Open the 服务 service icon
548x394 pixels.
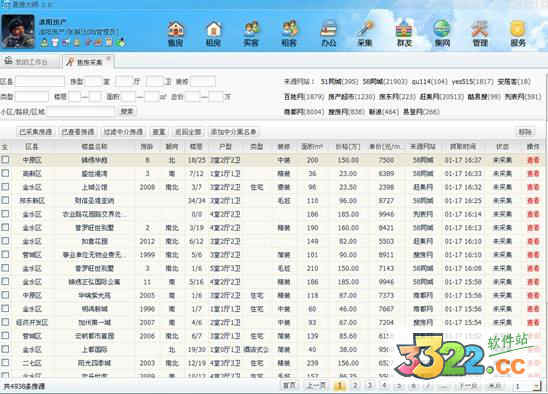click(518, 34)
